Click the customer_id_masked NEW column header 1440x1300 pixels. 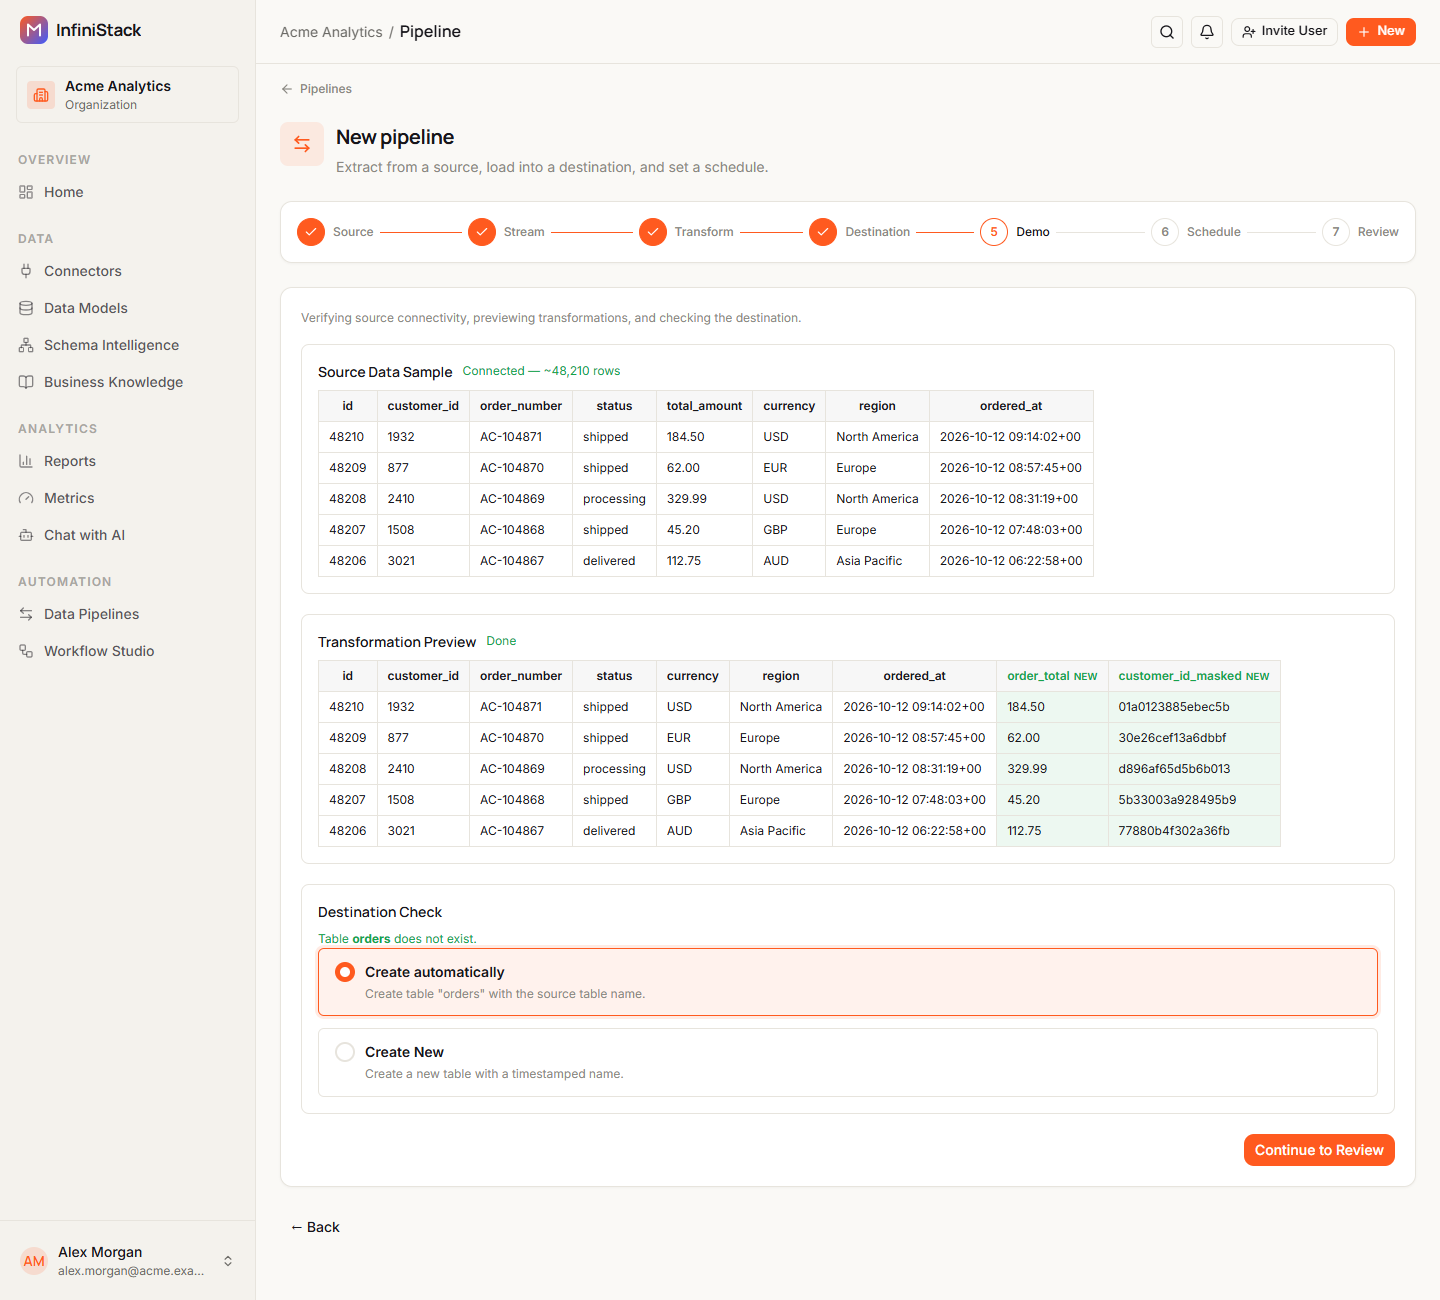1194,676
